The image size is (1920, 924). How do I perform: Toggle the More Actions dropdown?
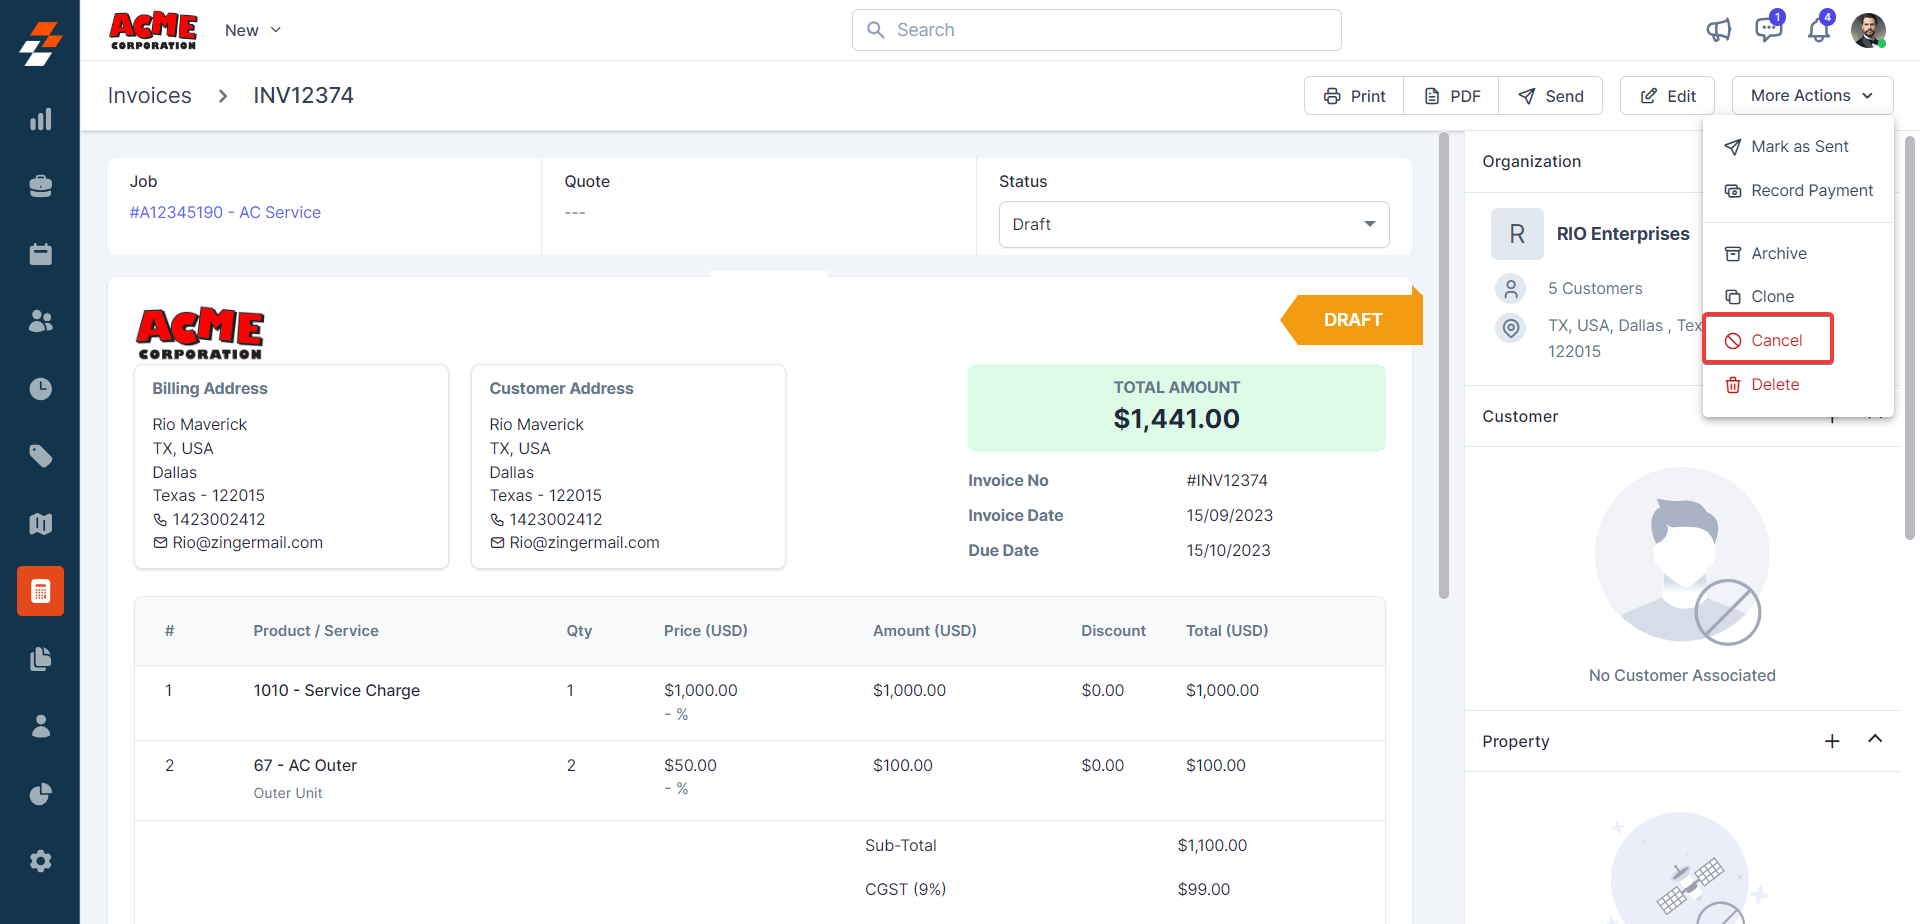pos(1811,96)
